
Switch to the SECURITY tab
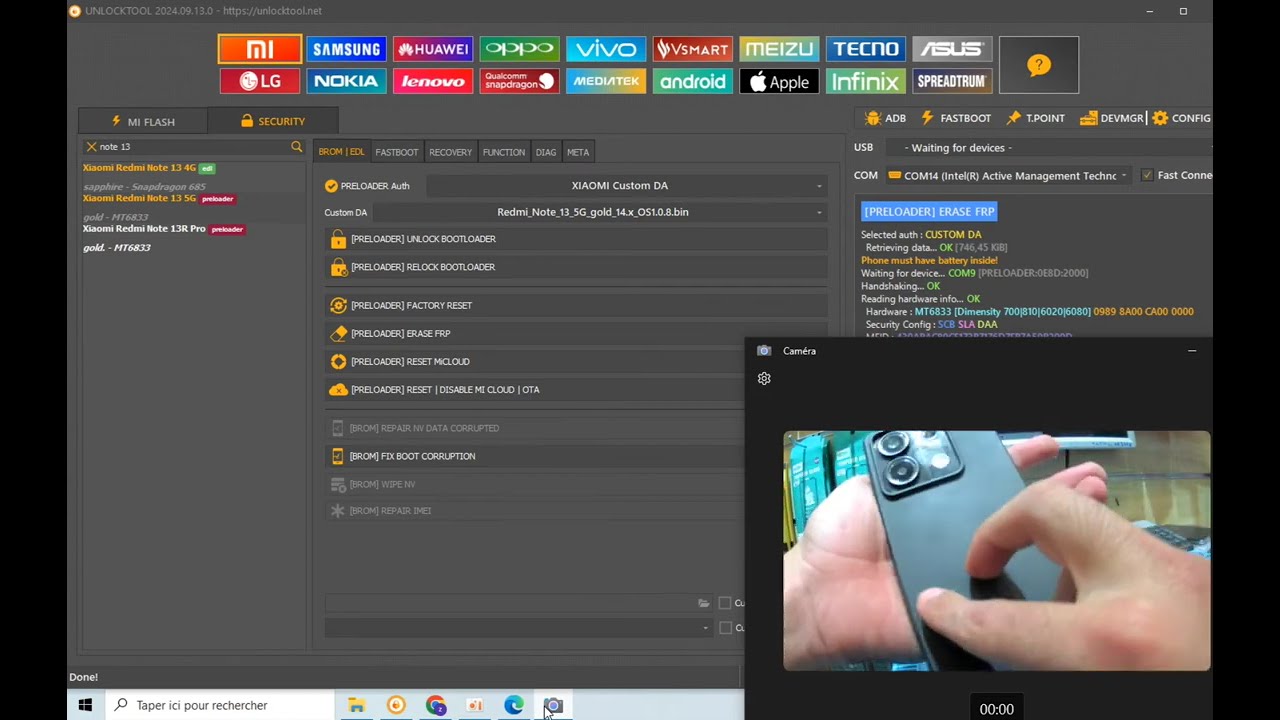pos(273,121)
